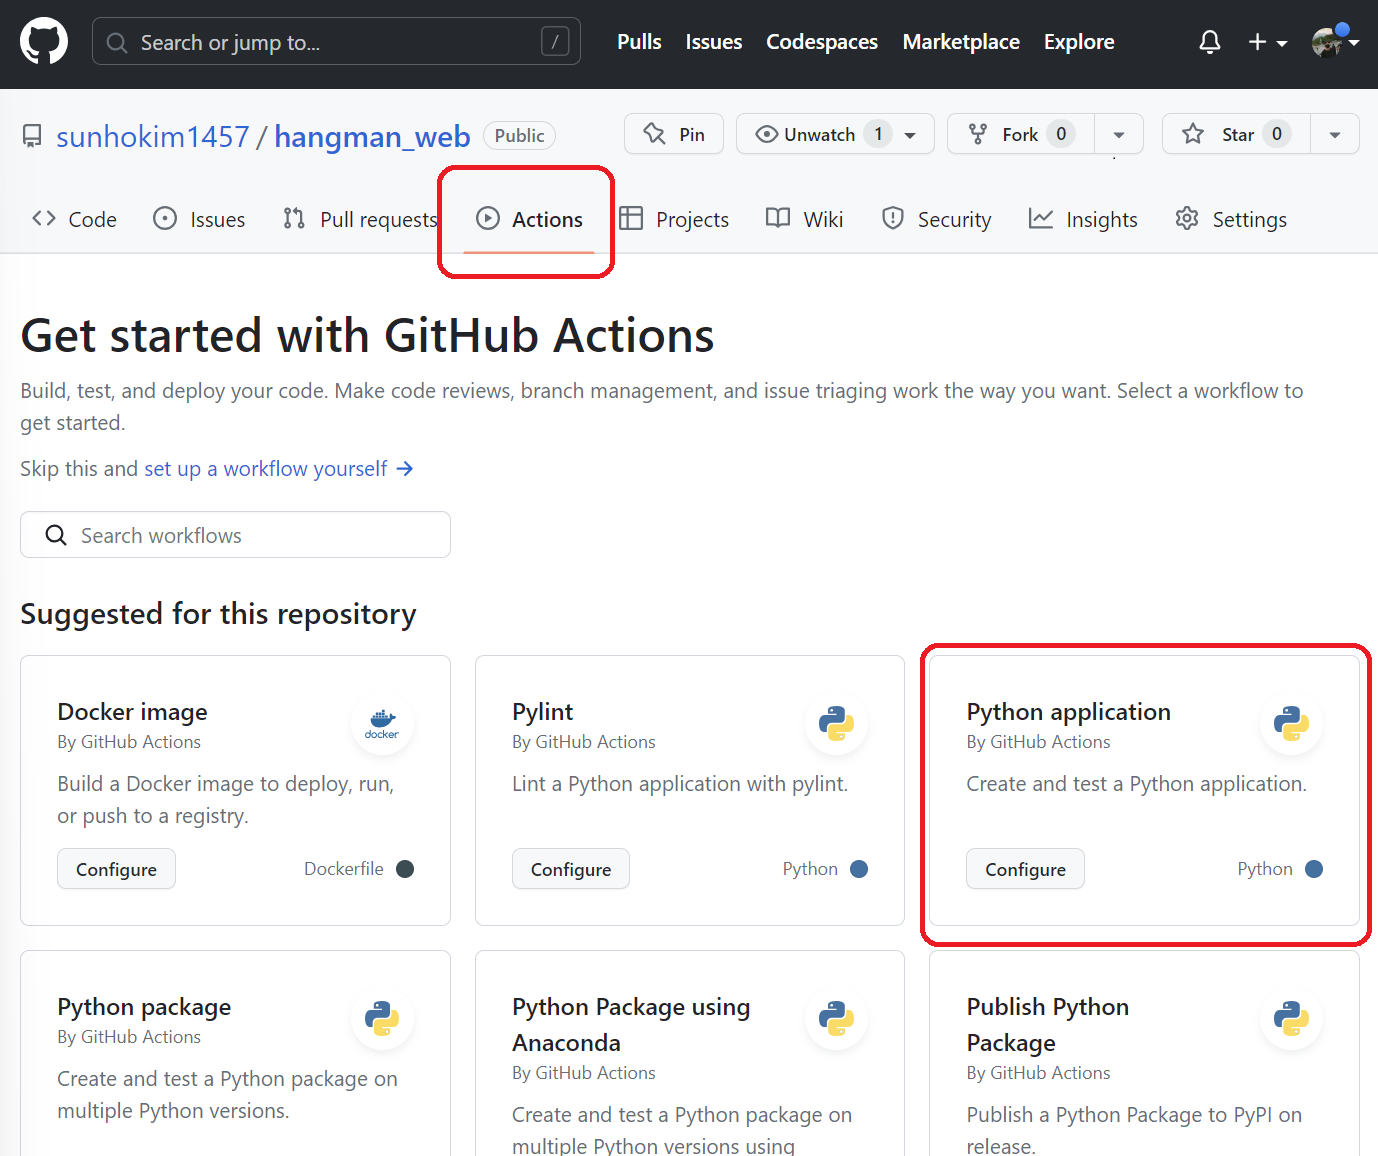
Task: Click the Python application language dot
Action: pos(1314,869)
